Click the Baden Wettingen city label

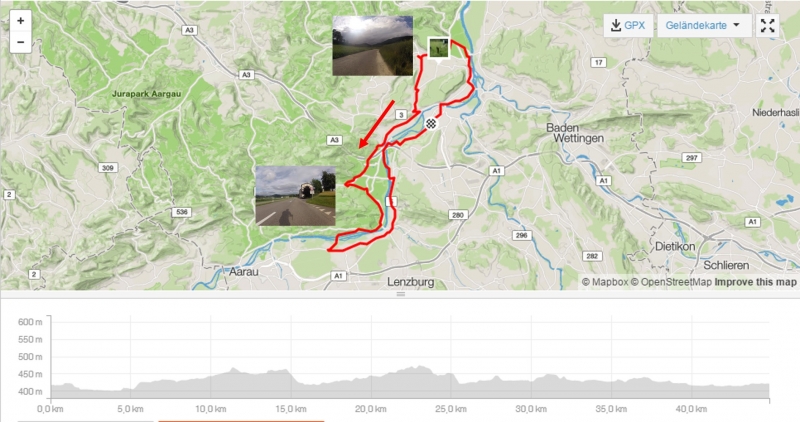(576, 133)
